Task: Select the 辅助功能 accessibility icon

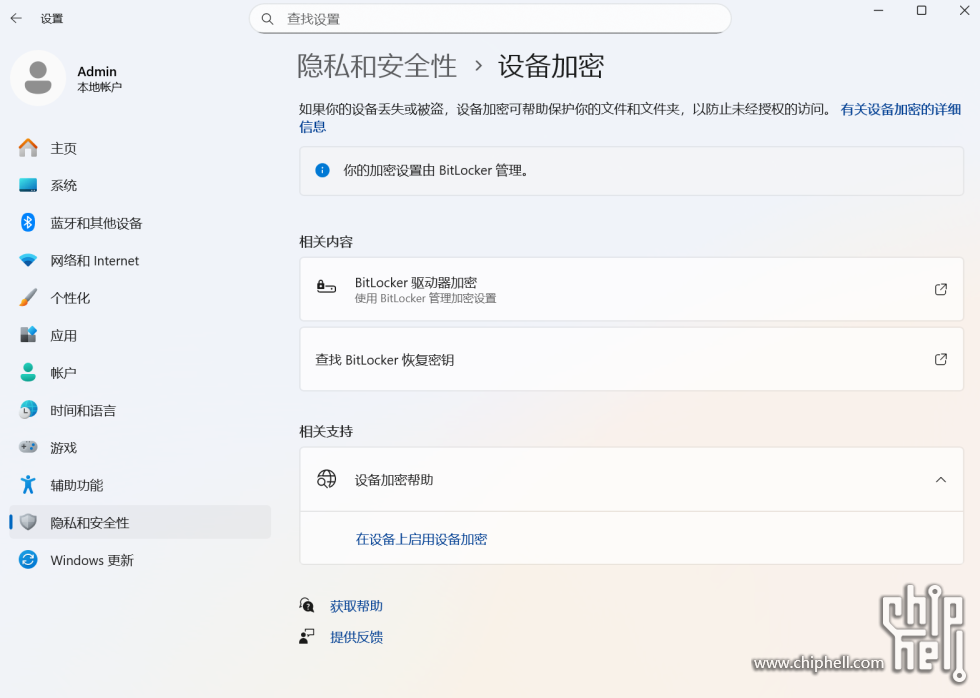Action: pos(28,485)
